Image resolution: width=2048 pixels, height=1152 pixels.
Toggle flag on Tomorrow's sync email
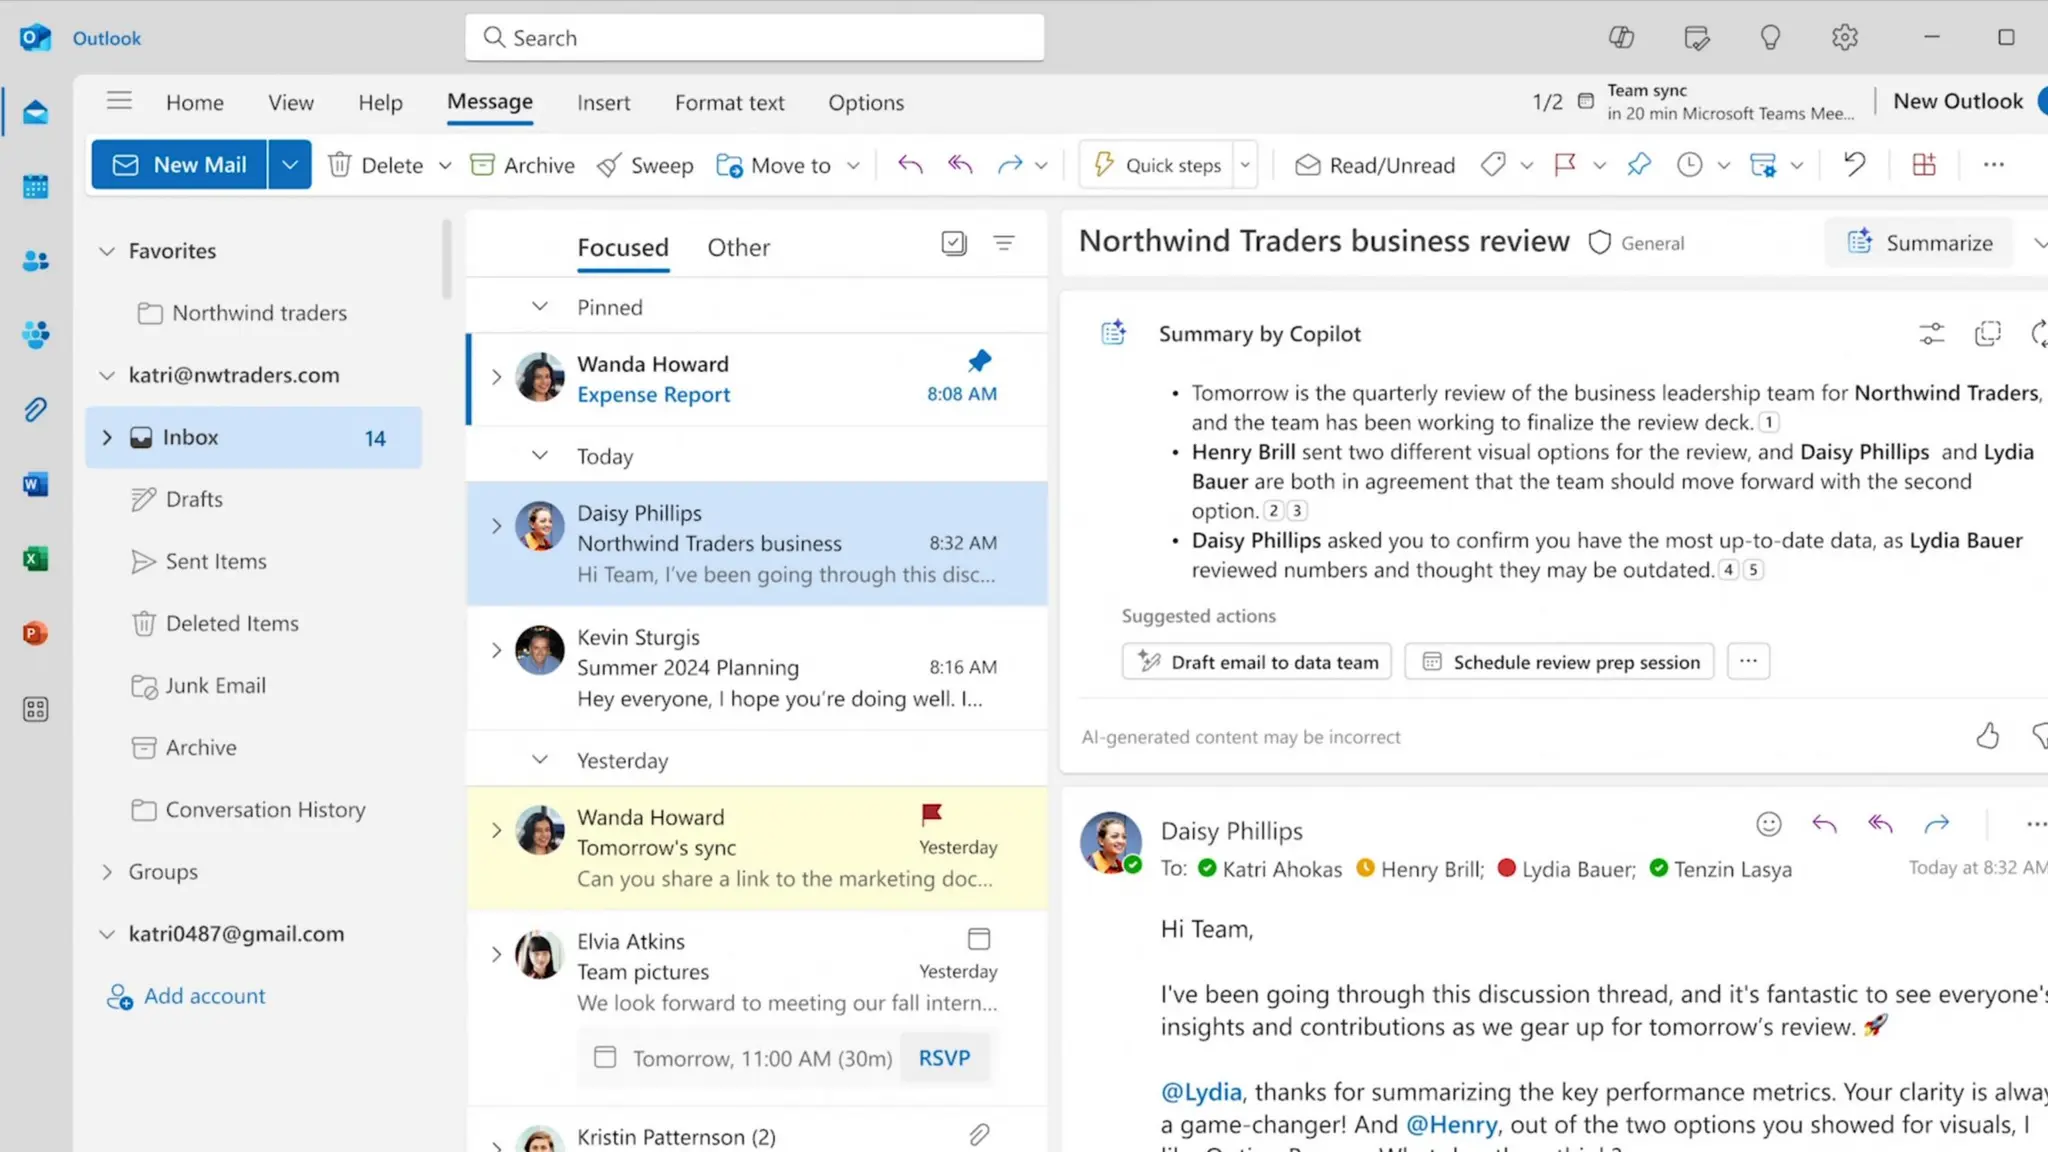pos(931,815)
